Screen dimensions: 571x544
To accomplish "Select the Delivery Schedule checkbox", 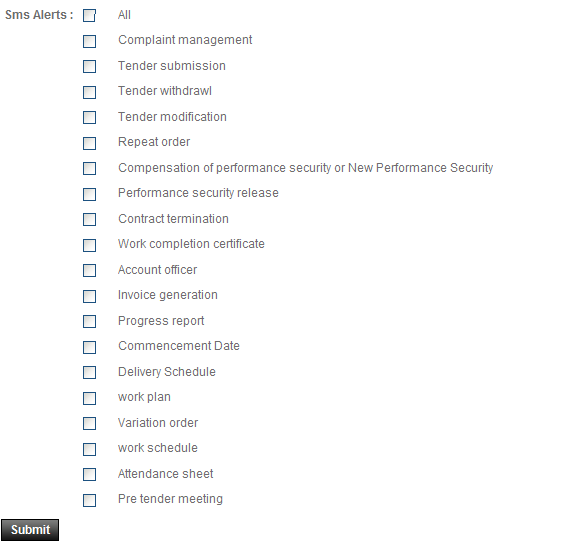I will coord(89,372).
